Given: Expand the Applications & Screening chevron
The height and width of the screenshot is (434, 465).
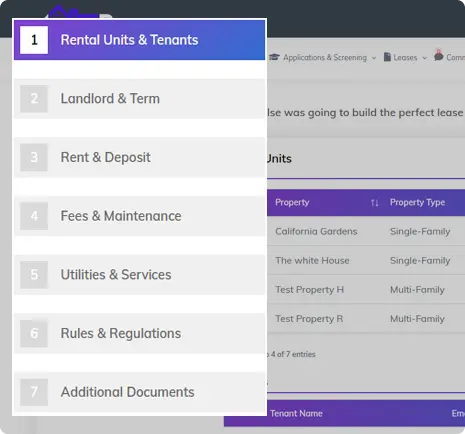Looking at the screenshot, I should tap(374, 58).
